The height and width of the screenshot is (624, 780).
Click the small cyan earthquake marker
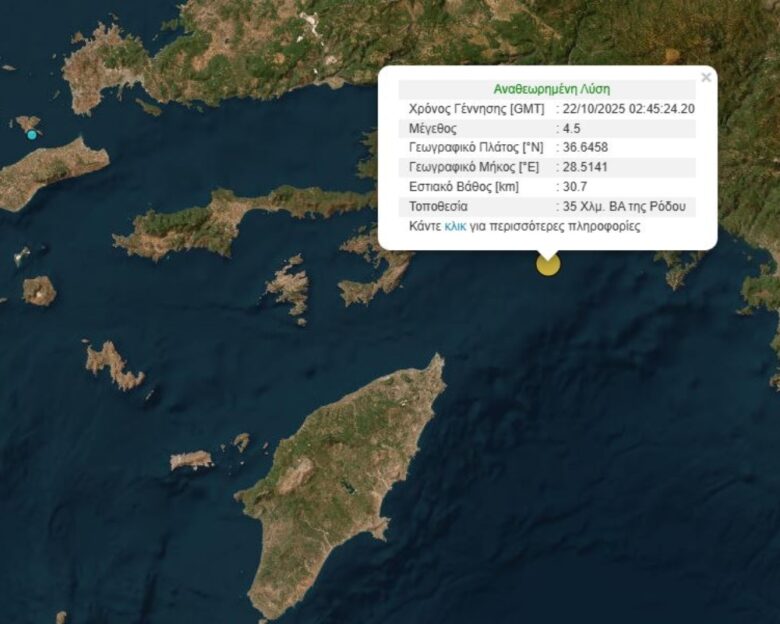(32, 135)
